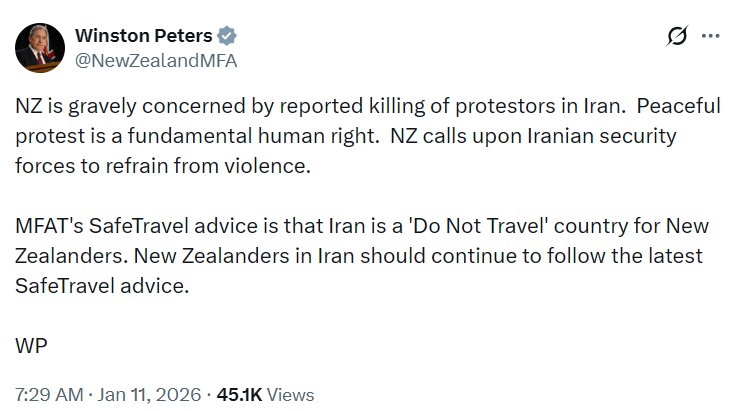Open the 45.1K Views analytics count

pos(242,394)
